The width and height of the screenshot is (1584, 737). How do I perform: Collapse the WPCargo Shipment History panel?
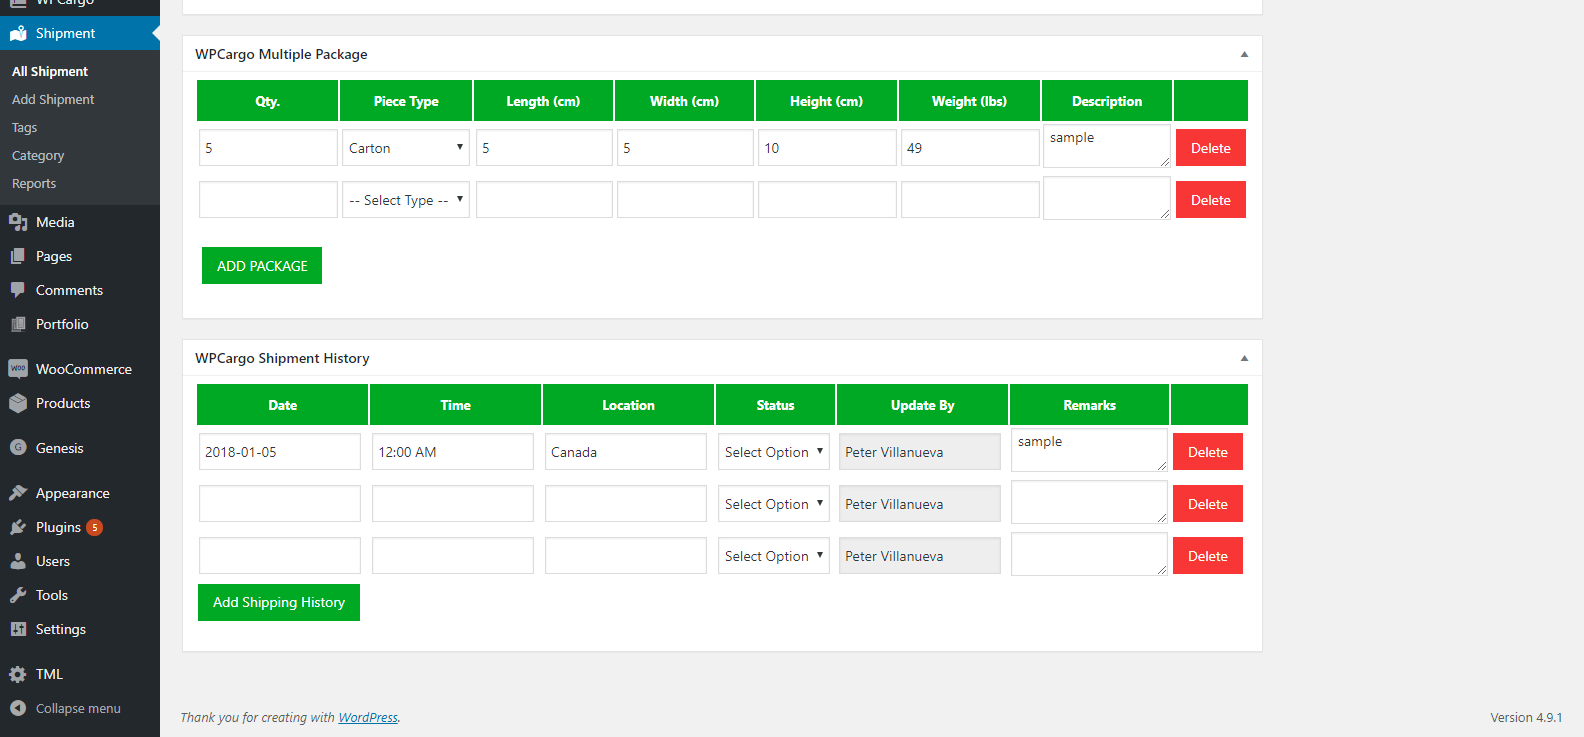1244,358
